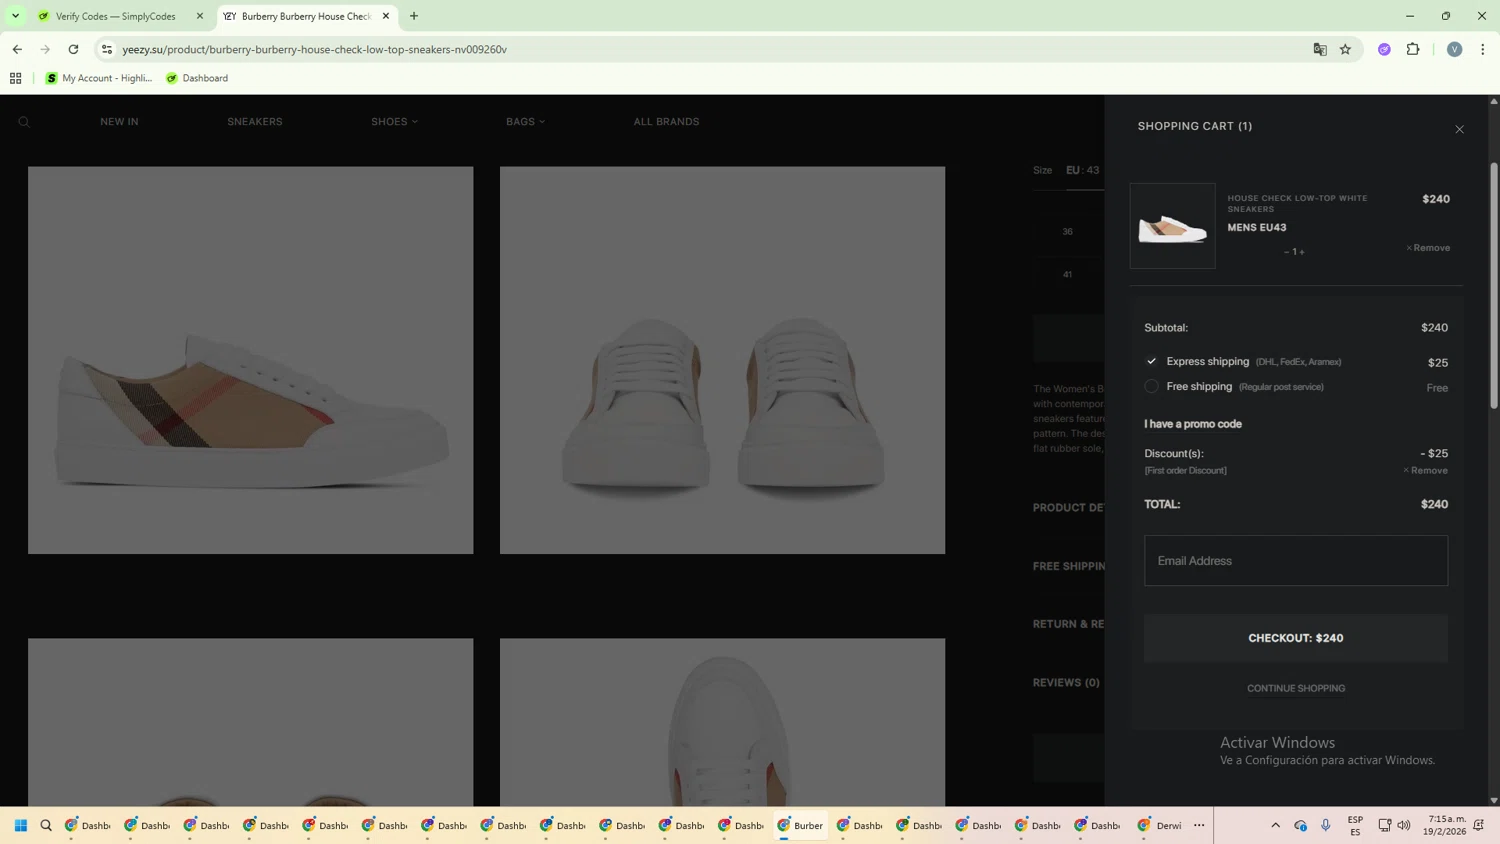1500x844 pixels.
Task: Click the Email Address field
Action: [x=1296, y=561]
